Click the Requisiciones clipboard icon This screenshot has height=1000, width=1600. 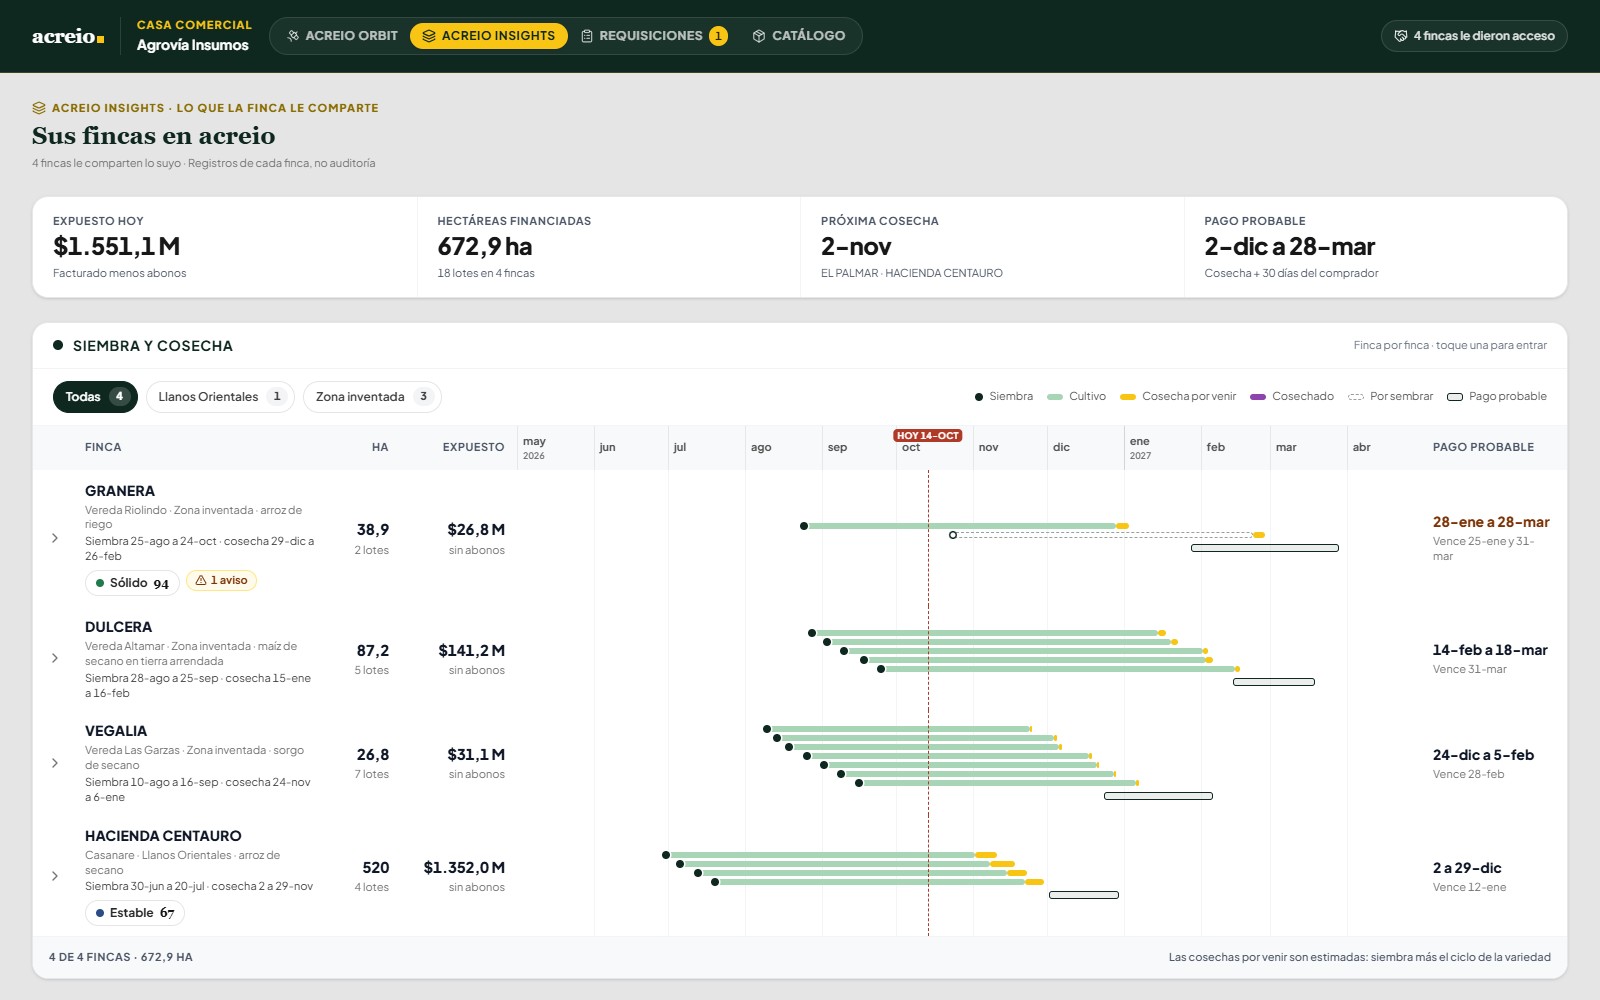587,36
